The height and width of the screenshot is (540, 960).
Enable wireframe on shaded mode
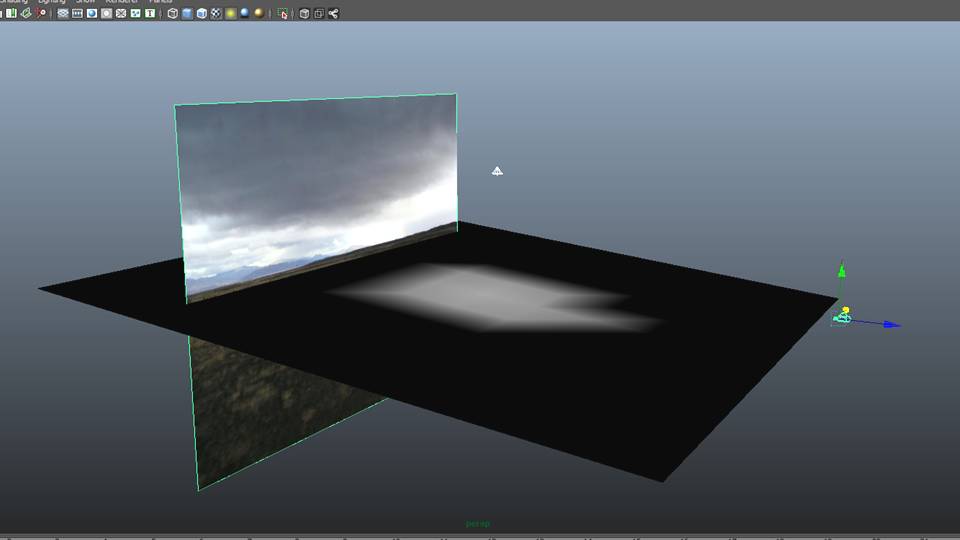[x=201, y=13]
